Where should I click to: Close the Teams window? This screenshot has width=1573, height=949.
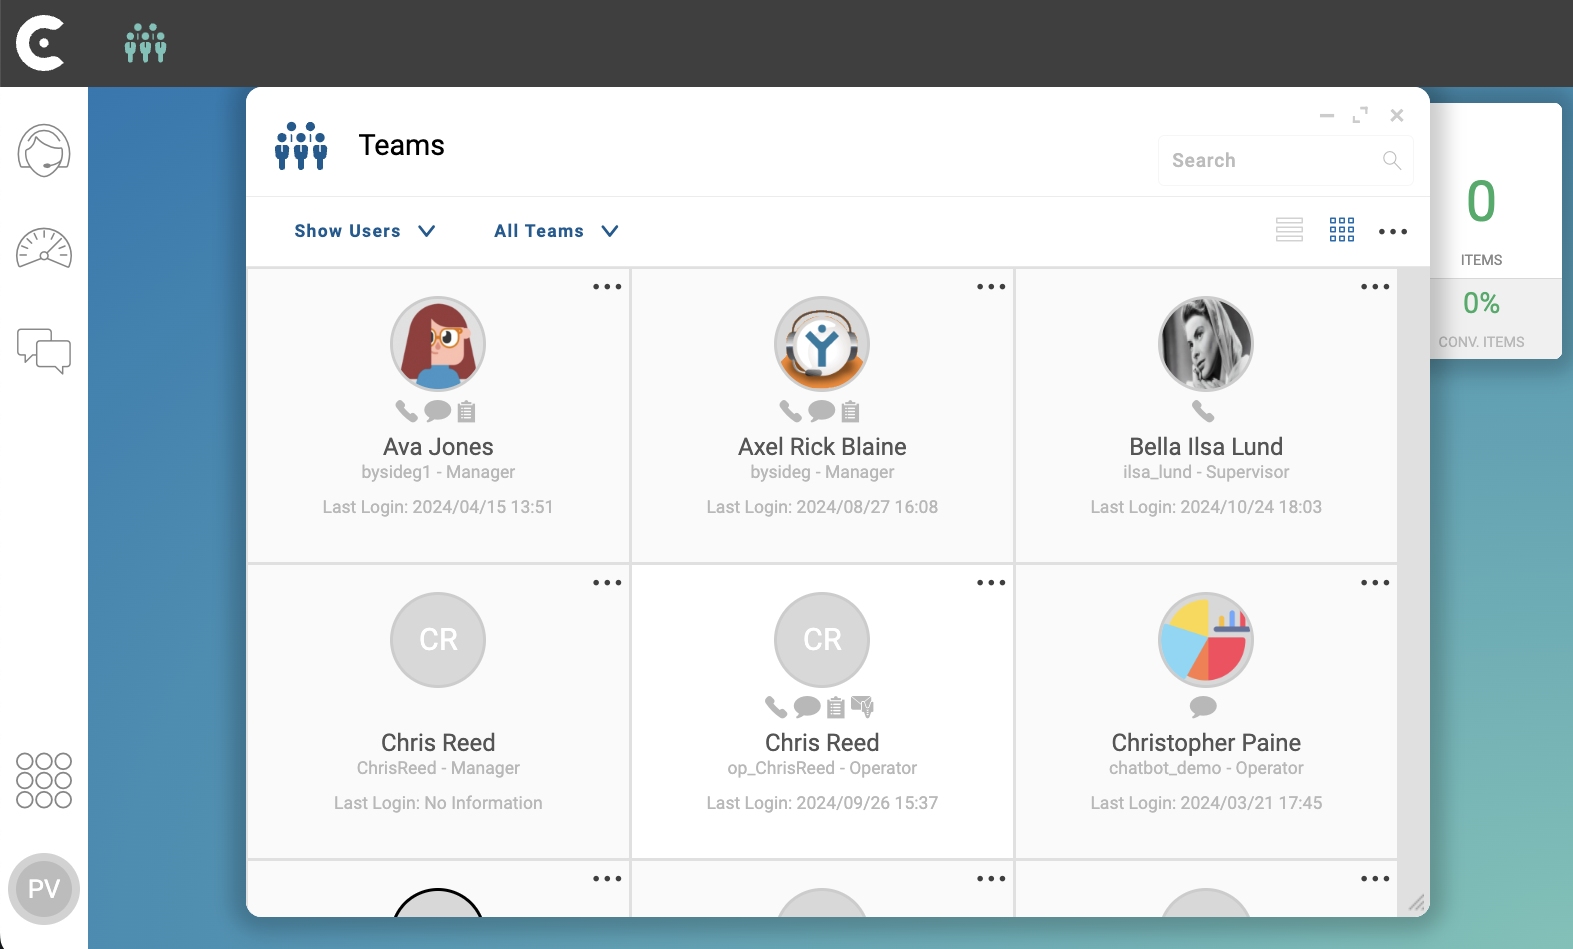1397,116
